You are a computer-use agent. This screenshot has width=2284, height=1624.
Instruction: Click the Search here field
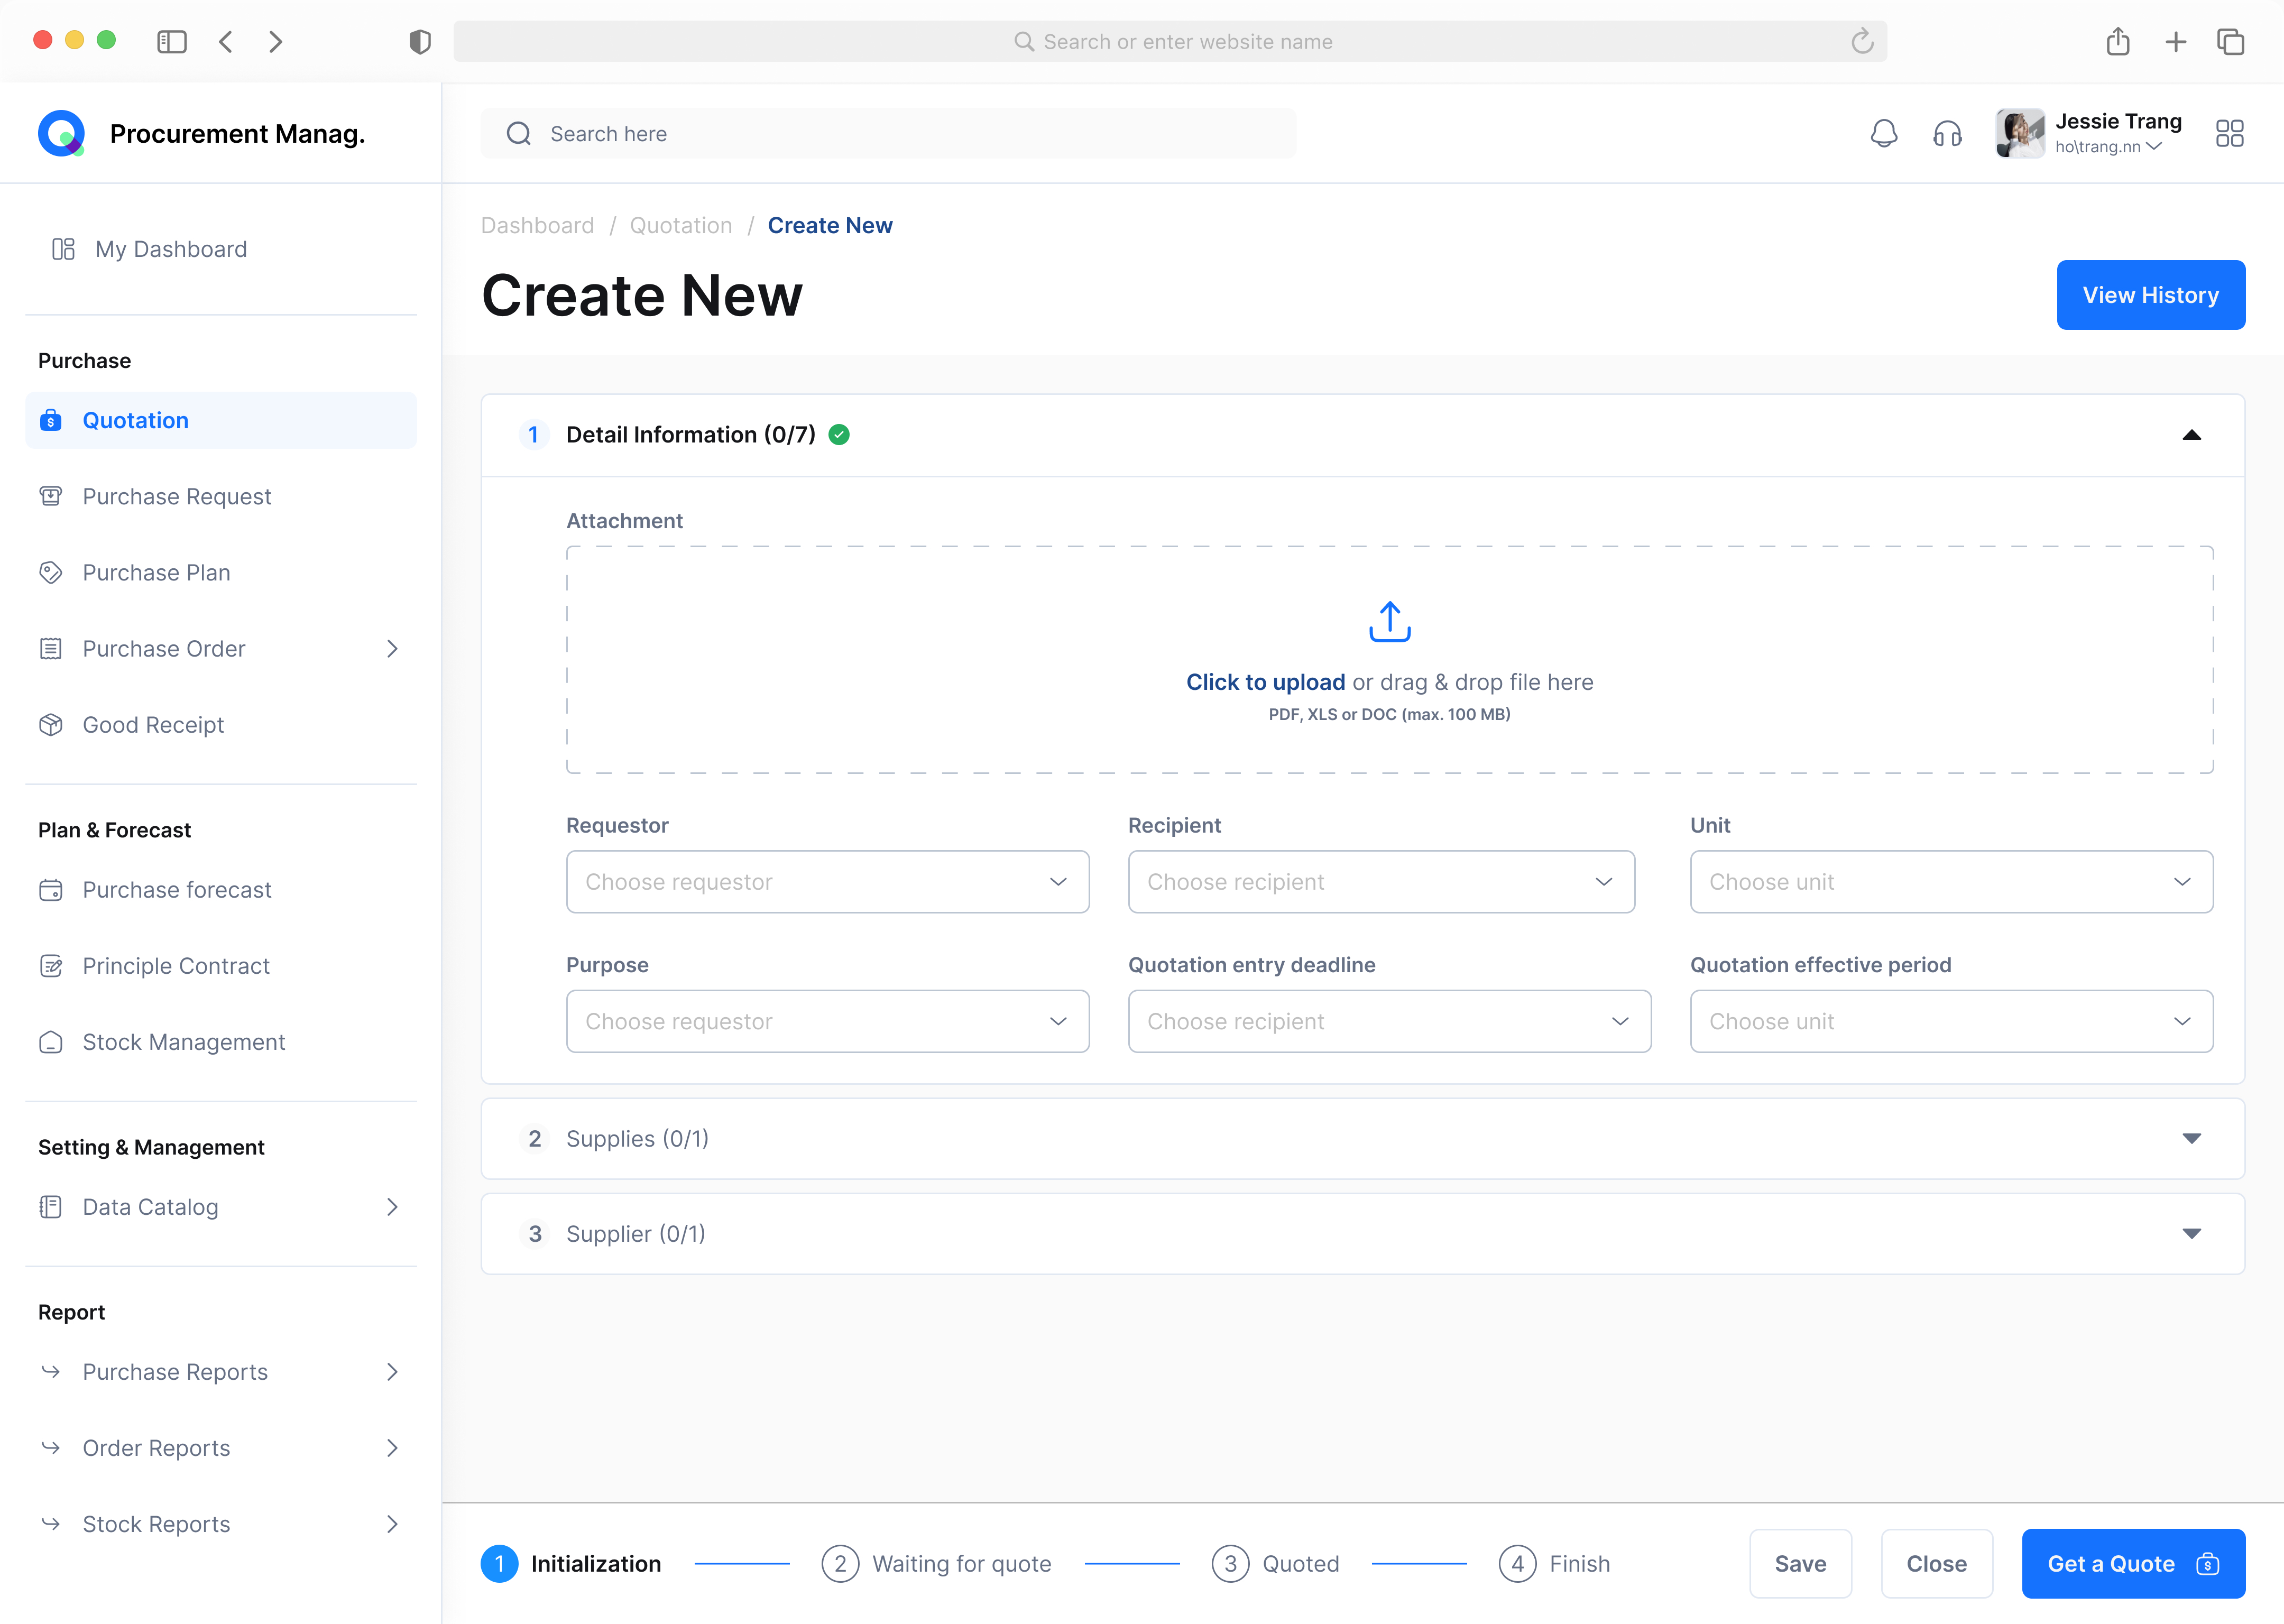click(888, 134)
